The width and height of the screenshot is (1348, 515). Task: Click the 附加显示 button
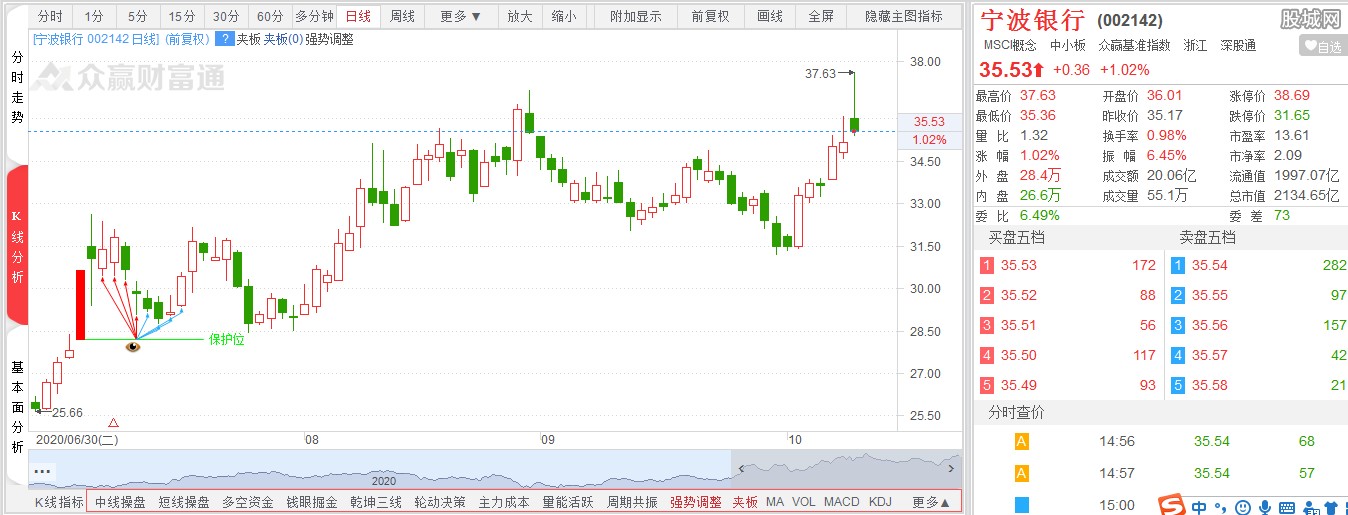635,17
